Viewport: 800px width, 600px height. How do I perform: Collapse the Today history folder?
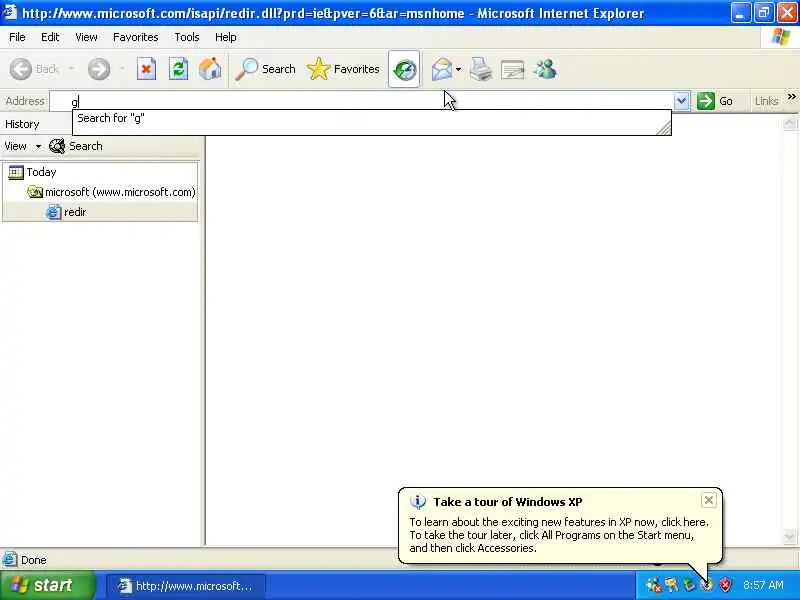pyautogui.click(x=41, y=172)
